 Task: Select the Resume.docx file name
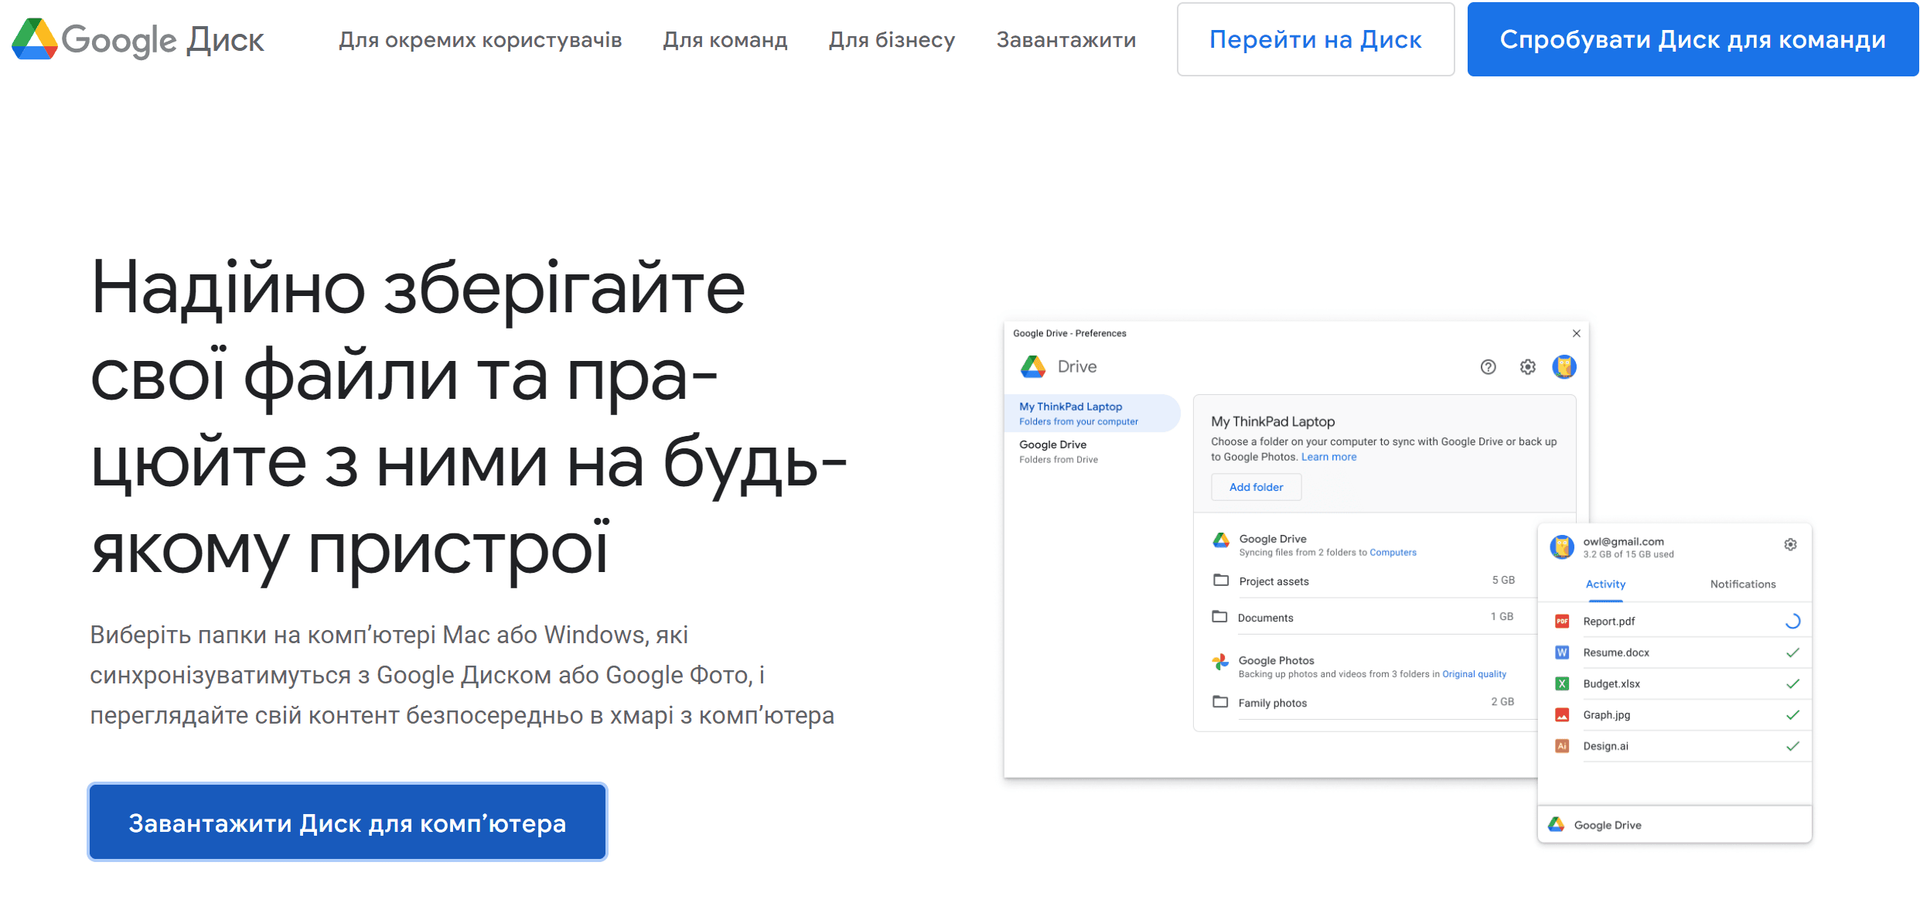tap(1616, 652)
